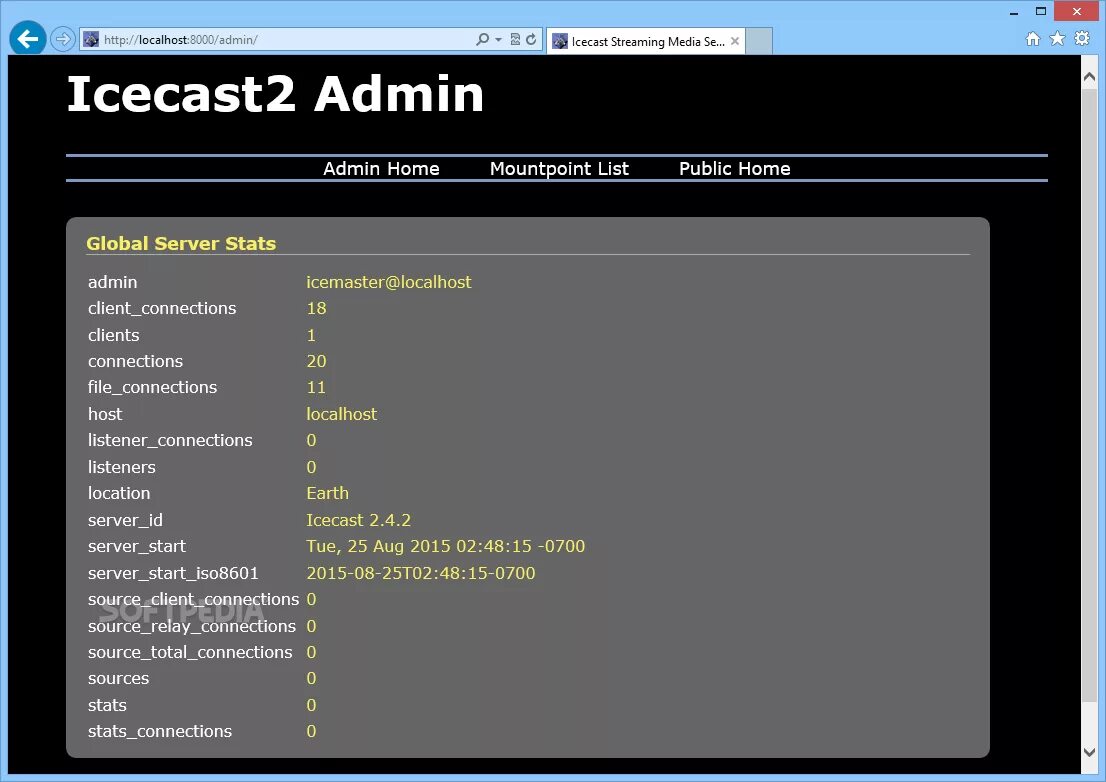Open the Public Home link
1106x782 pixels.
click(734, 169)
